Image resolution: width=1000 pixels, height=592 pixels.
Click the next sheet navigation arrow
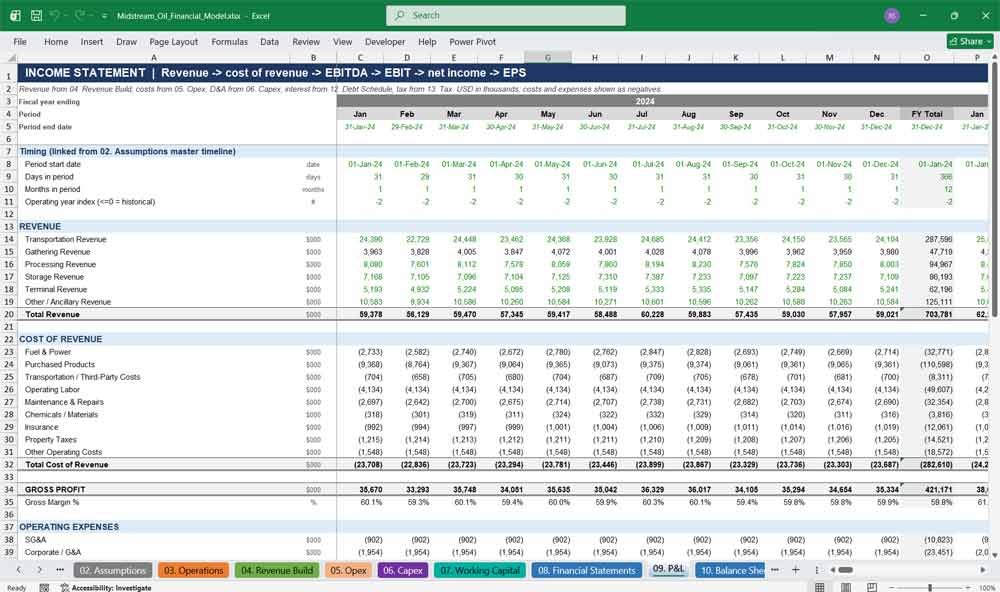click(x=40, y=570)
